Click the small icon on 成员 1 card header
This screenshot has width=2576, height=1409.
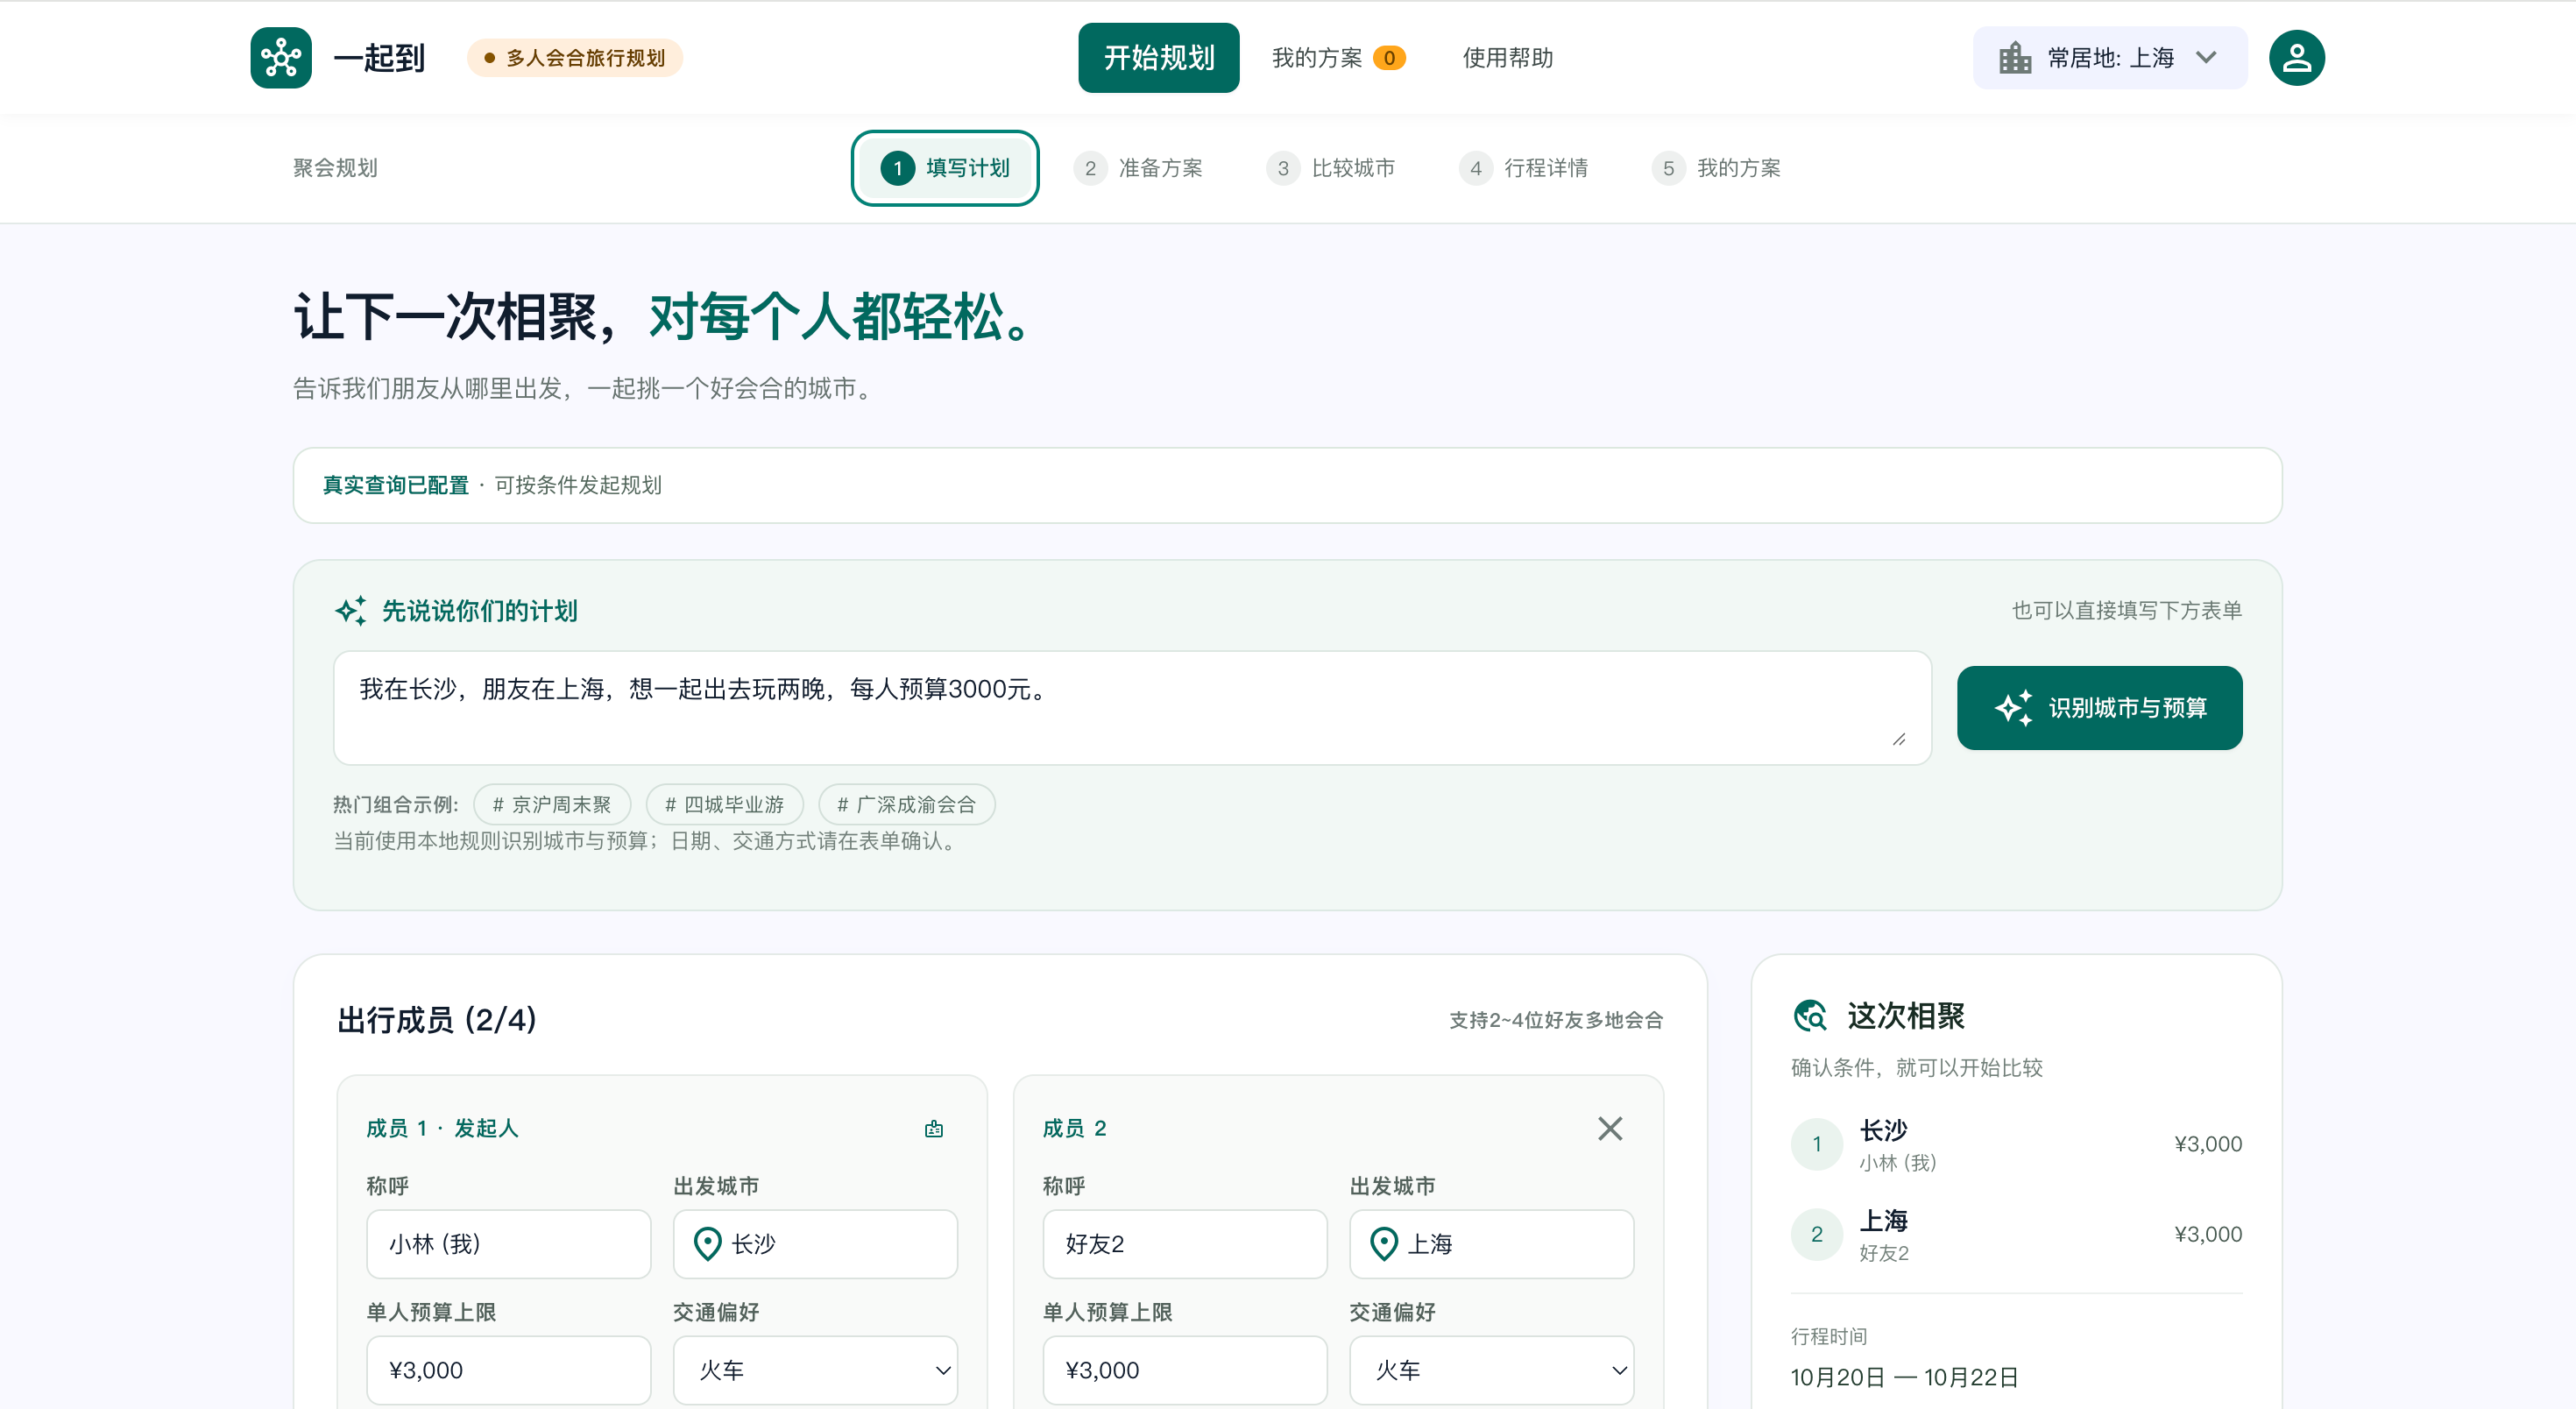[933, 1128]
